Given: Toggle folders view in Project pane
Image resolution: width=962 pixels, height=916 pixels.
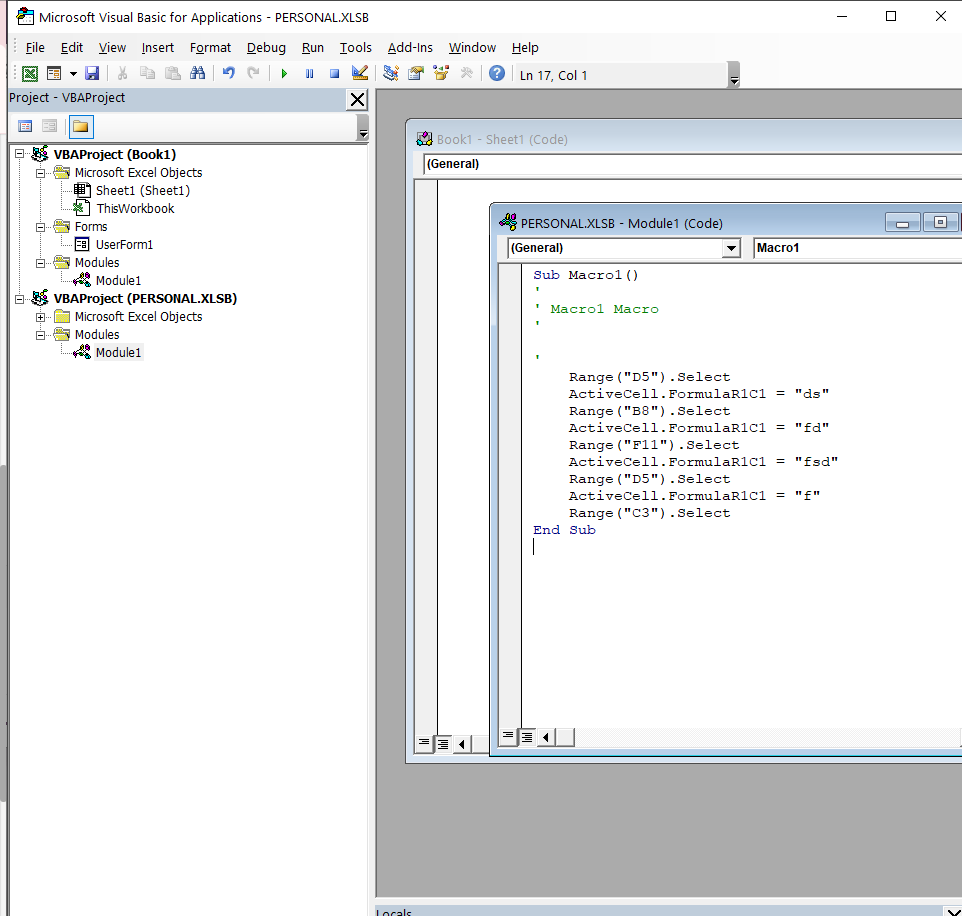Looking at the screenshot, I should pos(80,127).
